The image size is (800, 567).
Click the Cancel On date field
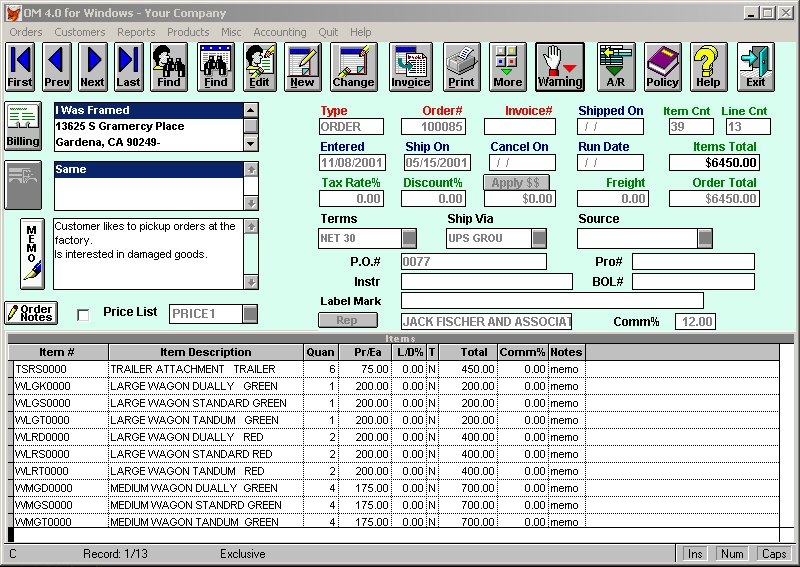point(522,163)
